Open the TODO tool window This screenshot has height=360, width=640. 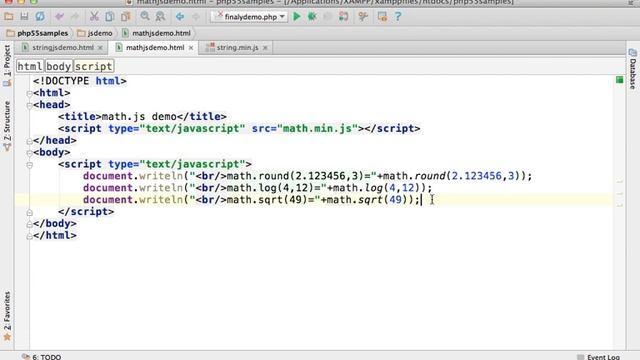[41, 357]
